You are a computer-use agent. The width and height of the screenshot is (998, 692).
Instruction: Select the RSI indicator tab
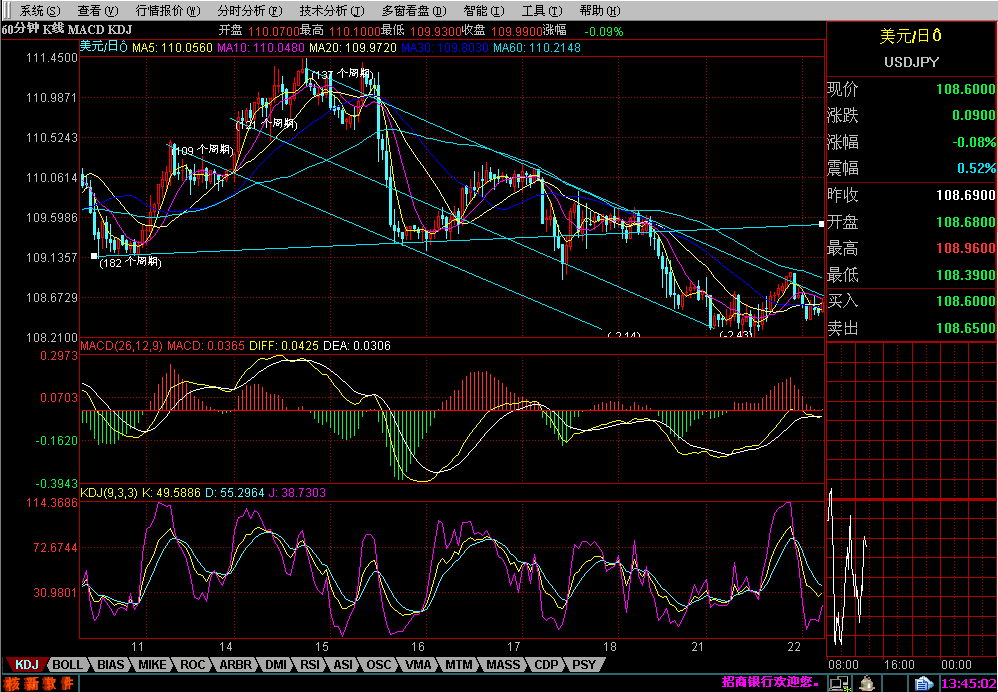(x=311, y=664)
